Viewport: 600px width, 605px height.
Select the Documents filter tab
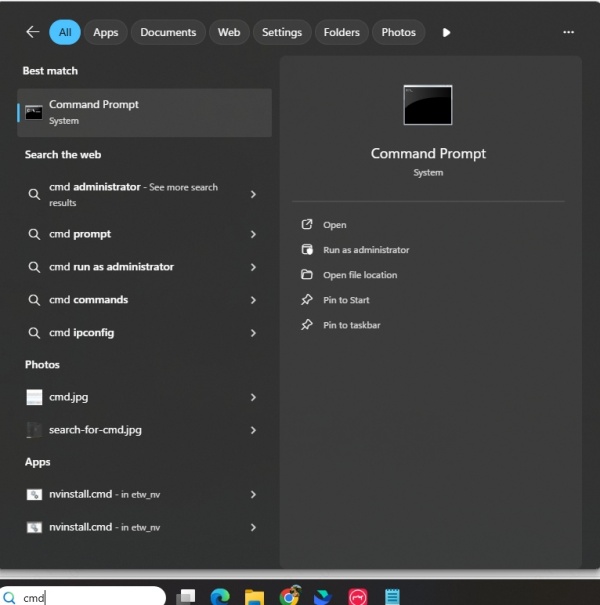(x=168, y=32)
